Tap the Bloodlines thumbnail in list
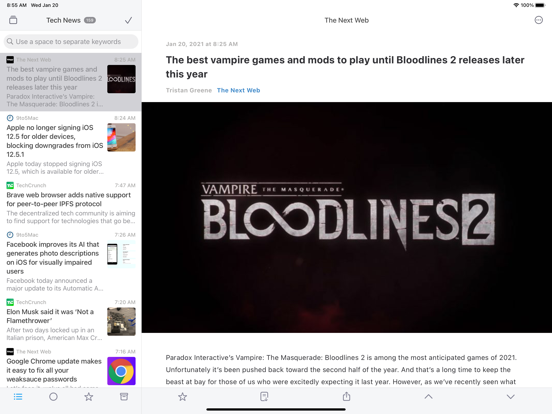 tap(121, 79)
